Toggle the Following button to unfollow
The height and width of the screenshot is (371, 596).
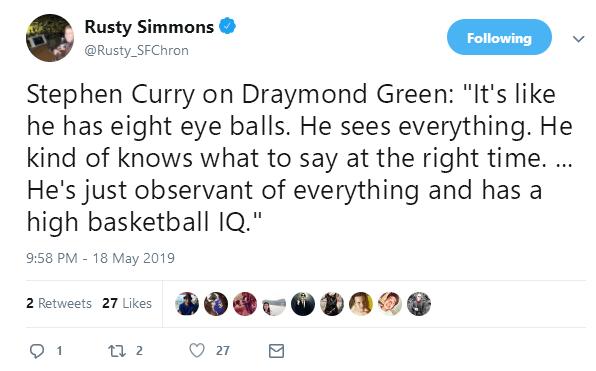point(499,37)
